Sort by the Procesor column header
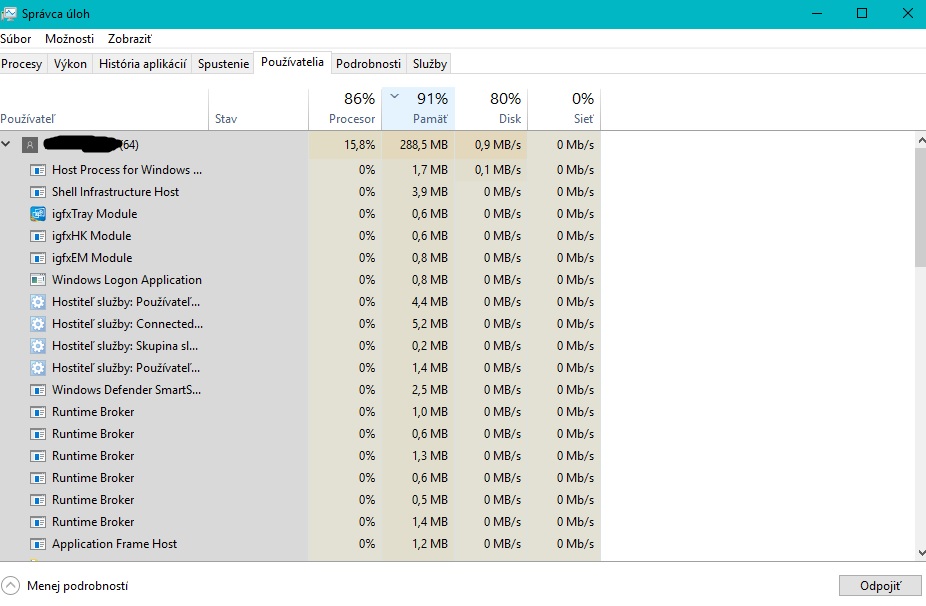 coord(345,108)
